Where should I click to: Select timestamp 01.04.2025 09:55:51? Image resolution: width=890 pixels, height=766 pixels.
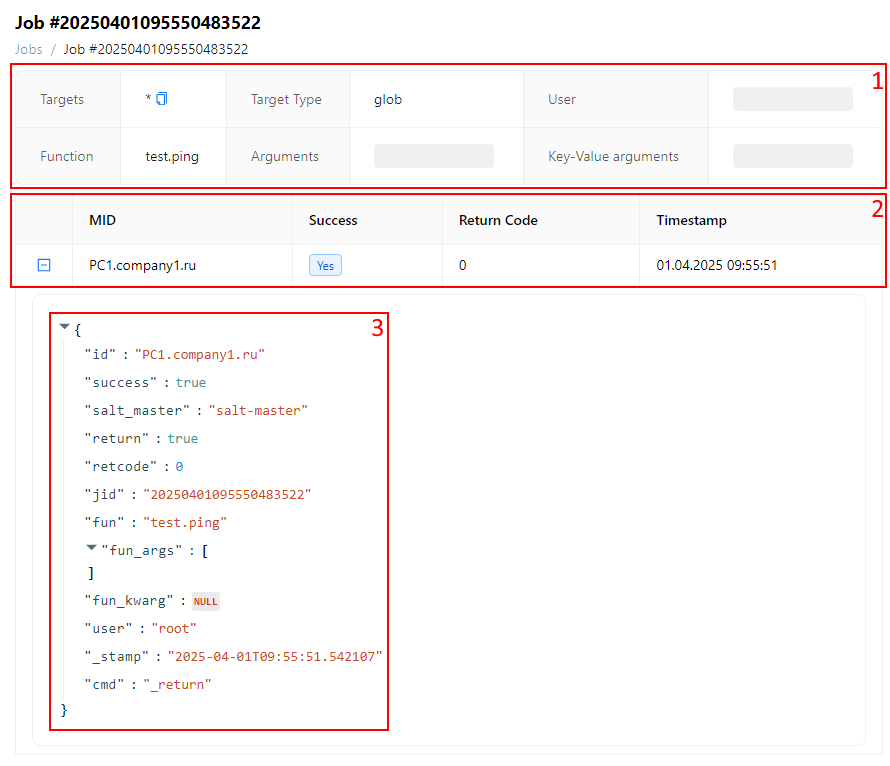point(716,266)
